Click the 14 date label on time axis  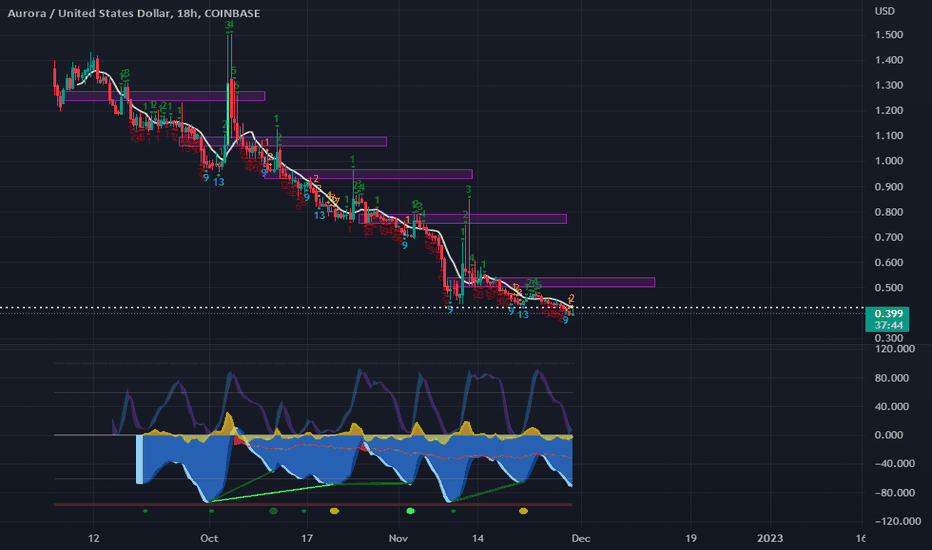(477, 538)
